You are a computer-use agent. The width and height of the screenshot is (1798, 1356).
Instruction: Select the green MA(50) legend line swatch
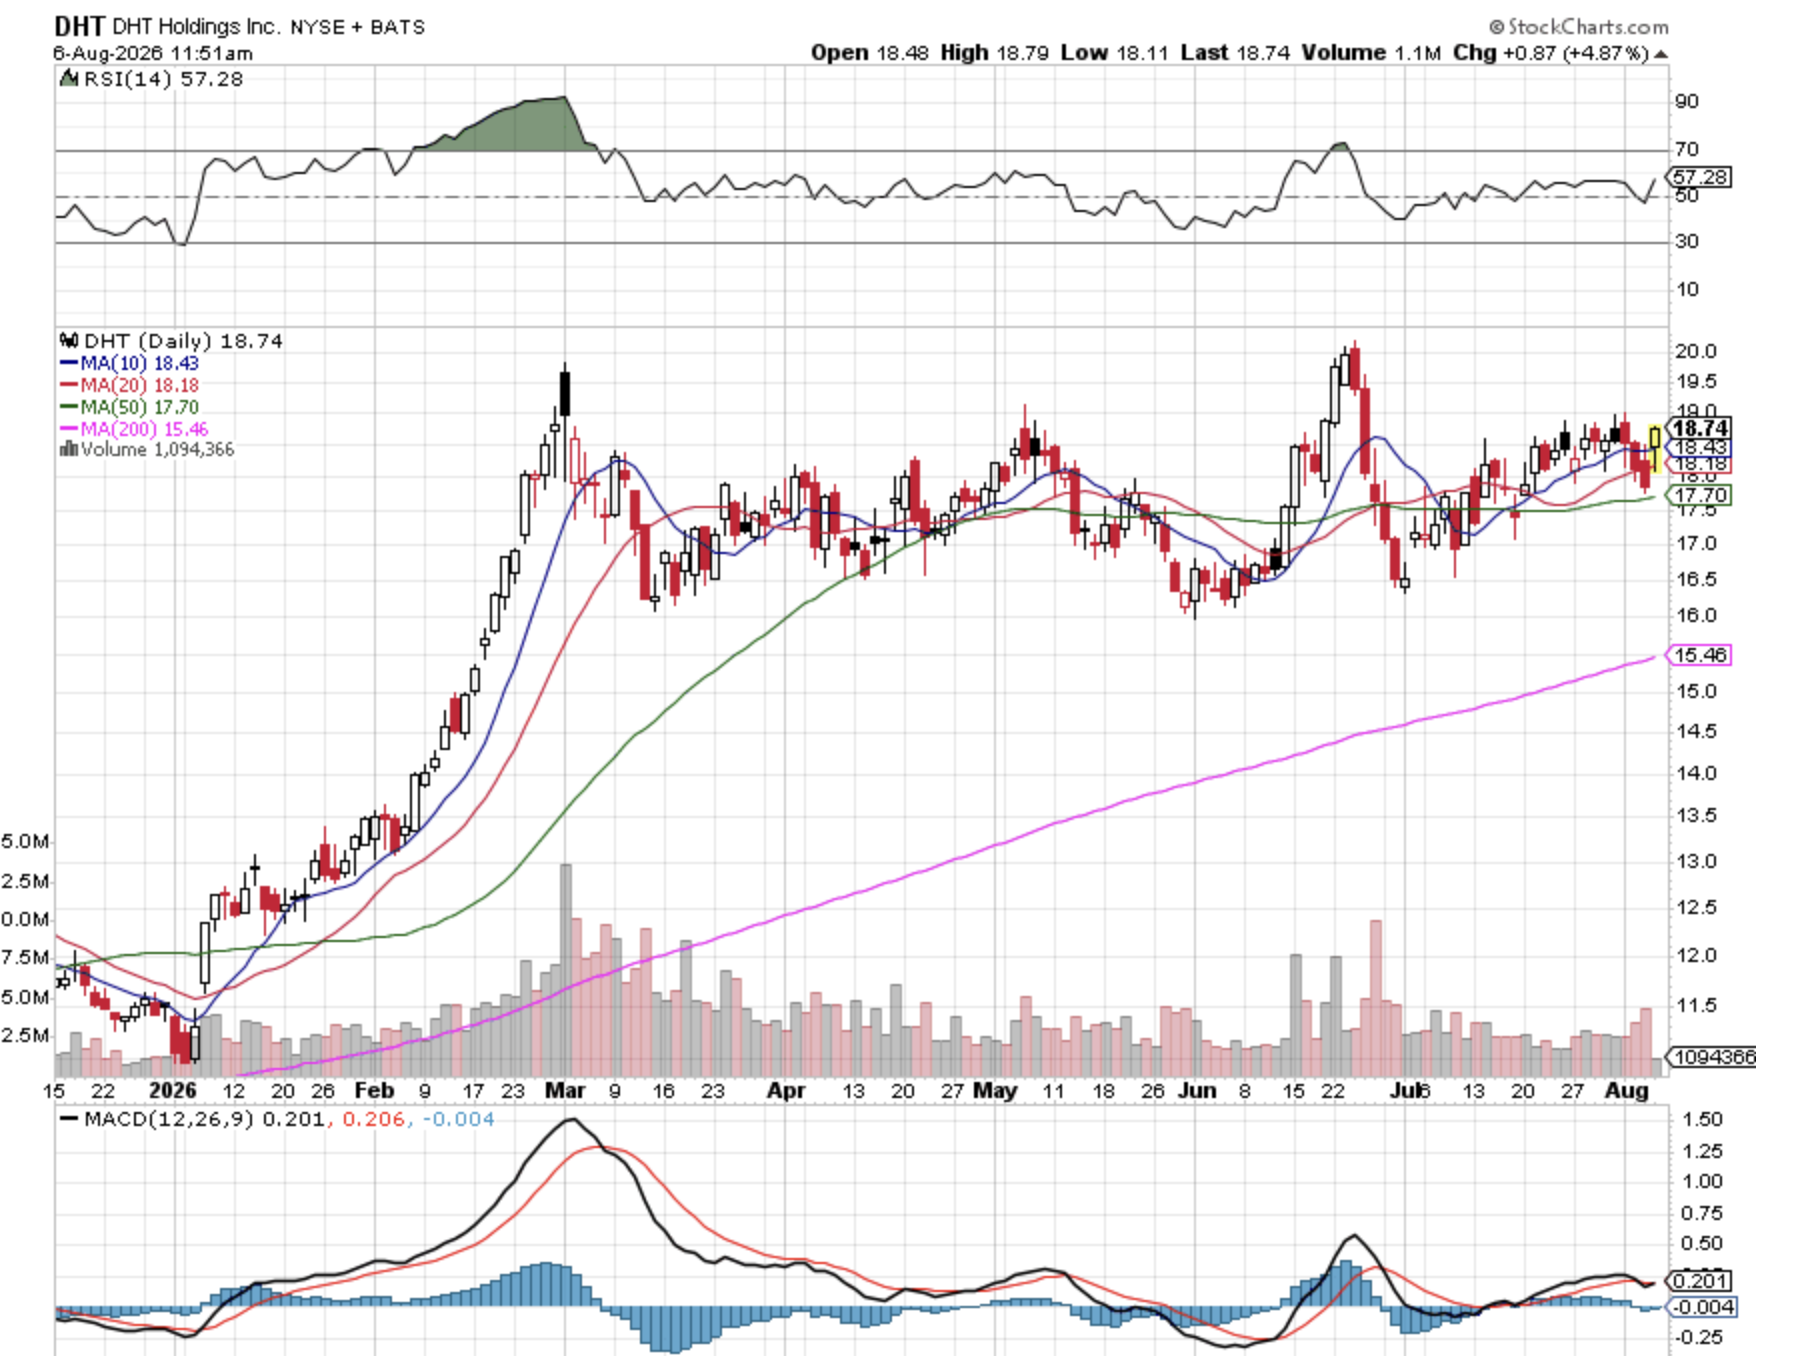(69, 407)
